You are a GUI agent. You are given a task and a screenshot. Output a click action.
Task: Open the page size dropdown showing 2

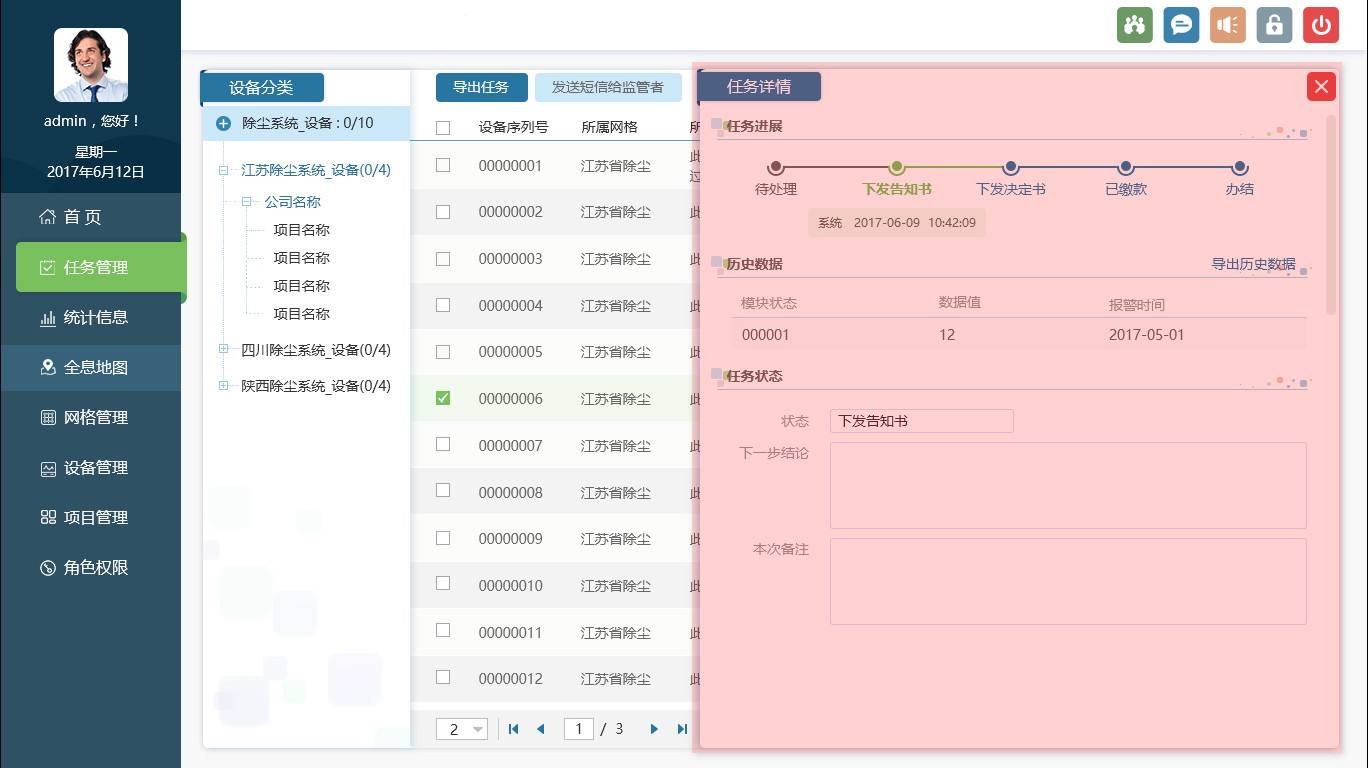(462, 729)
